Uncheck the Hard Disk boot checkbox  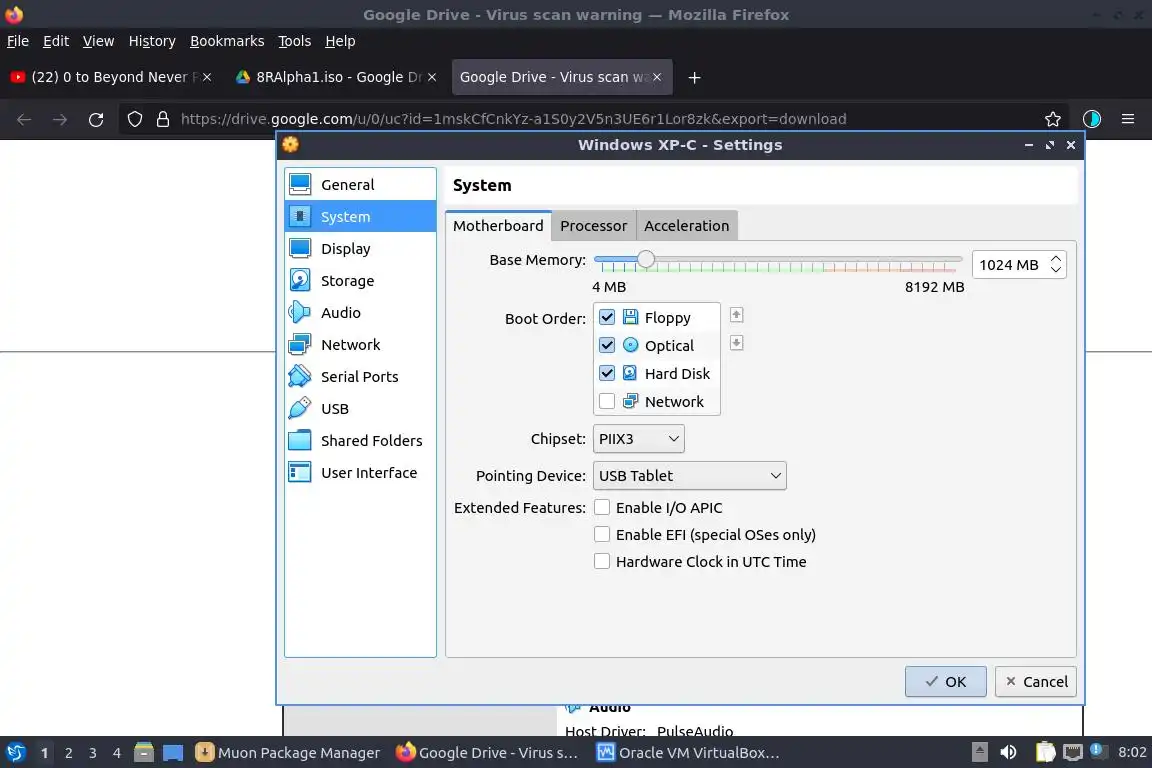(x=607, y=373)
